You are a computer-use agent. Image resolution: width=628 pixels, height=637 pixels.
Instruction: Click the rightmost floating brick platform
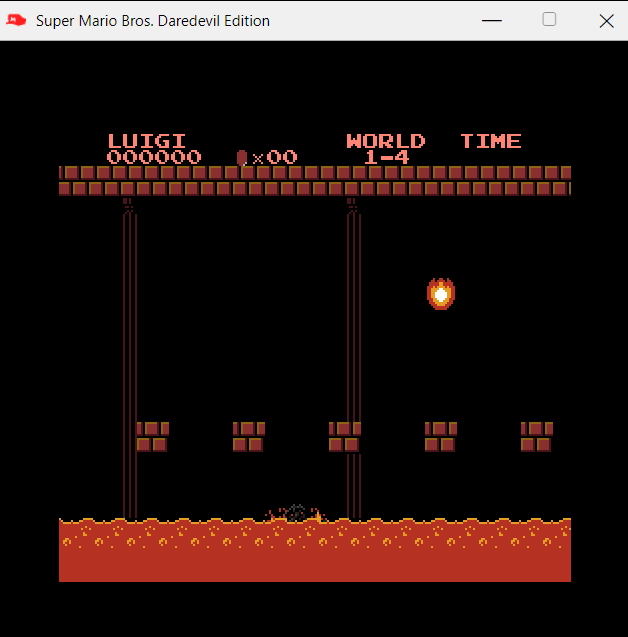pyautogui.click(x=537, y=437)
